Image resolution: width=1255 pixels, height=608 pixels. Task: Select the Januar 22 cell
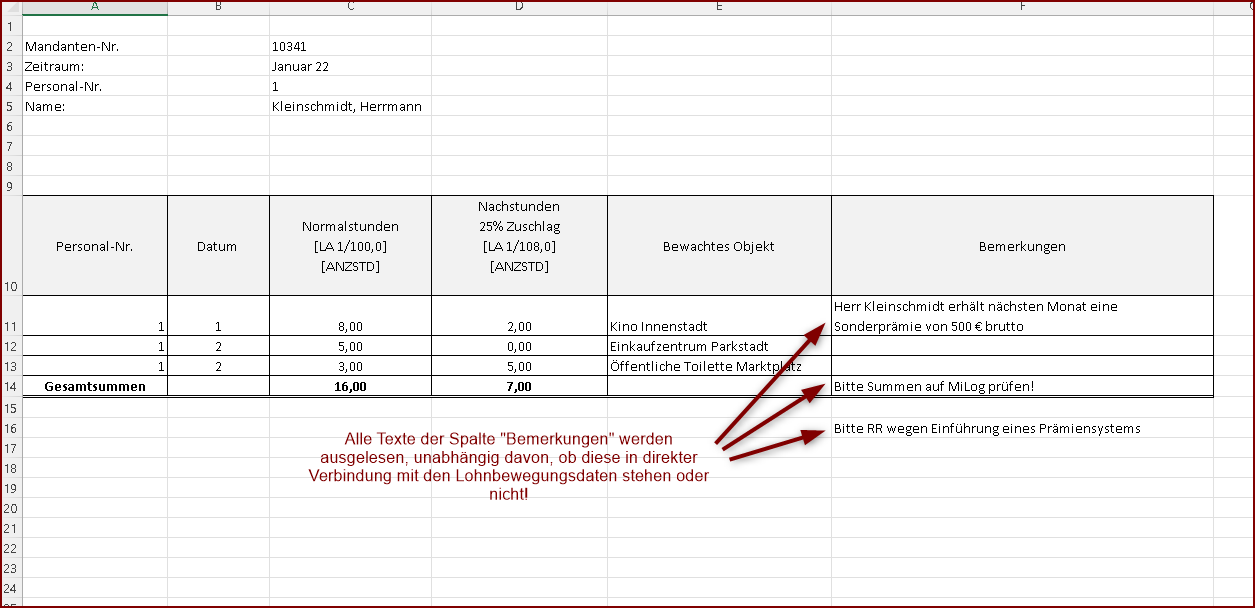pos(300,66)
